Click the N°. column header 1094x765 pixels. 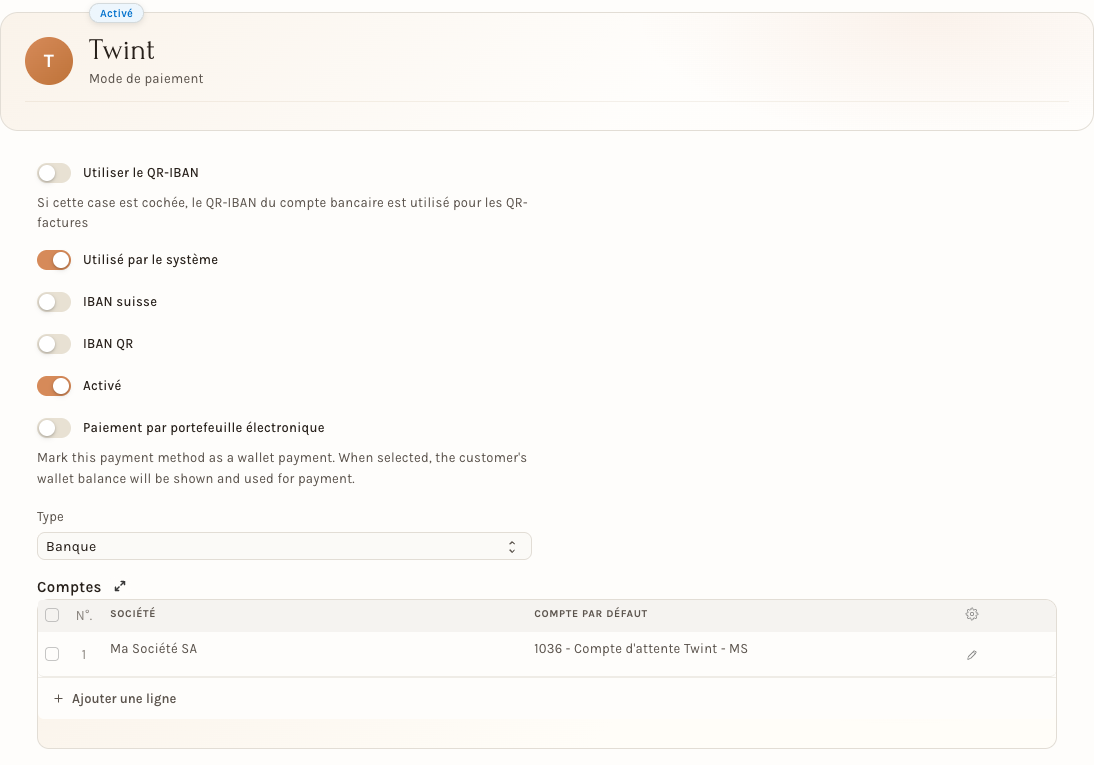(84, 615)
